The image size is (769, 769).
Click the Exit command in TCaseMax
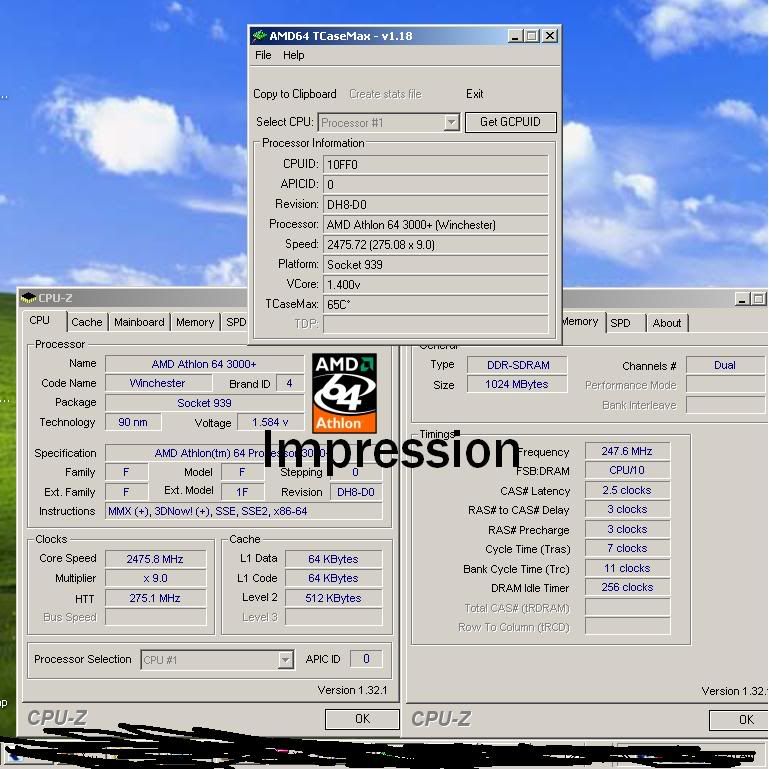pos(474,94)
